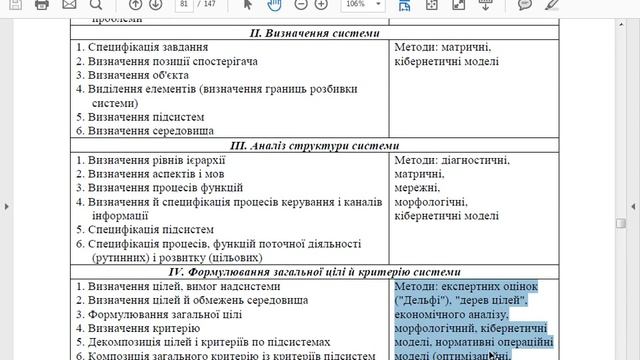Viewport: 640px width, 360px height.
Task: Select the highlight text pen icon
Action: (552, 4)
